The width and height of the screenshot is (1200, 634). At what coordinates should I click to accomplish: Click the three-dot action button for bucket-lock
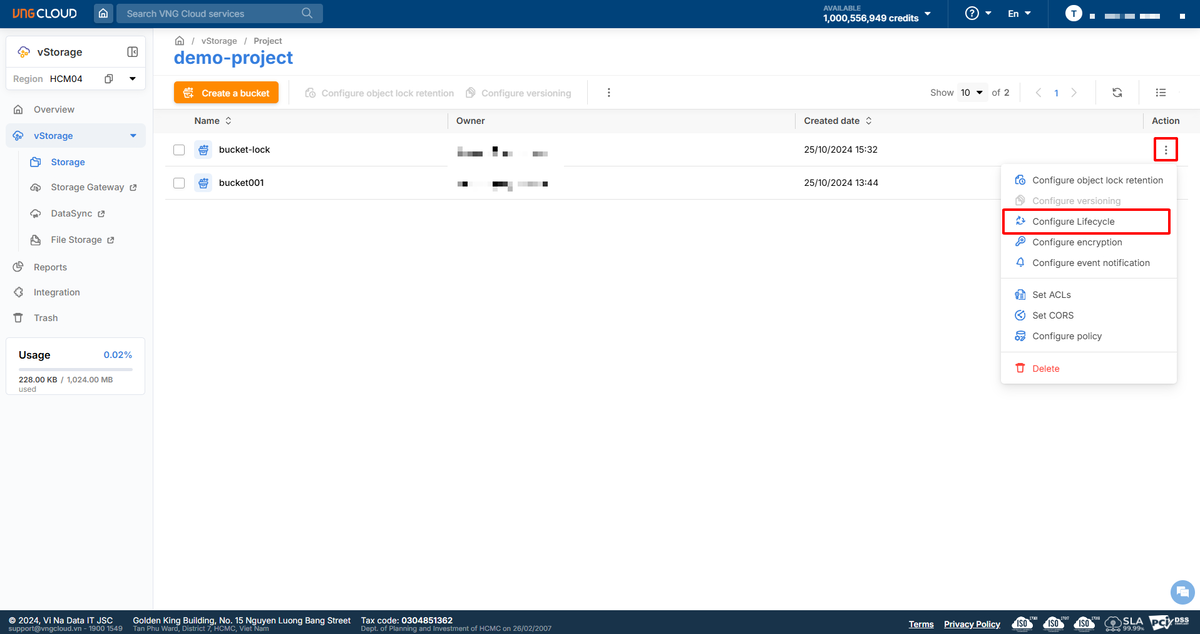coord(1165,150)
